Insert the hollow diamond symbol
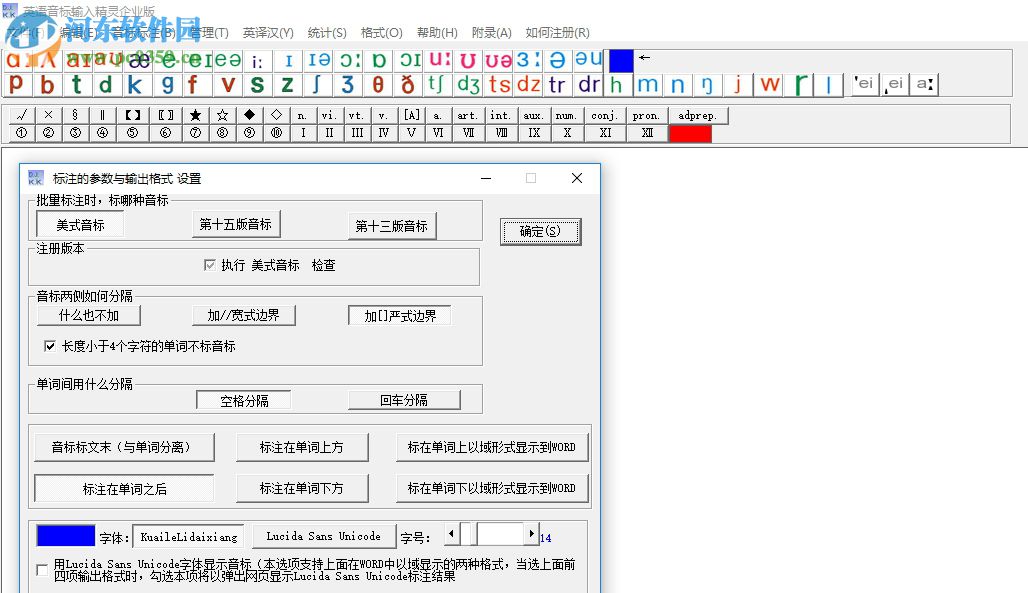 pos(275,114)
